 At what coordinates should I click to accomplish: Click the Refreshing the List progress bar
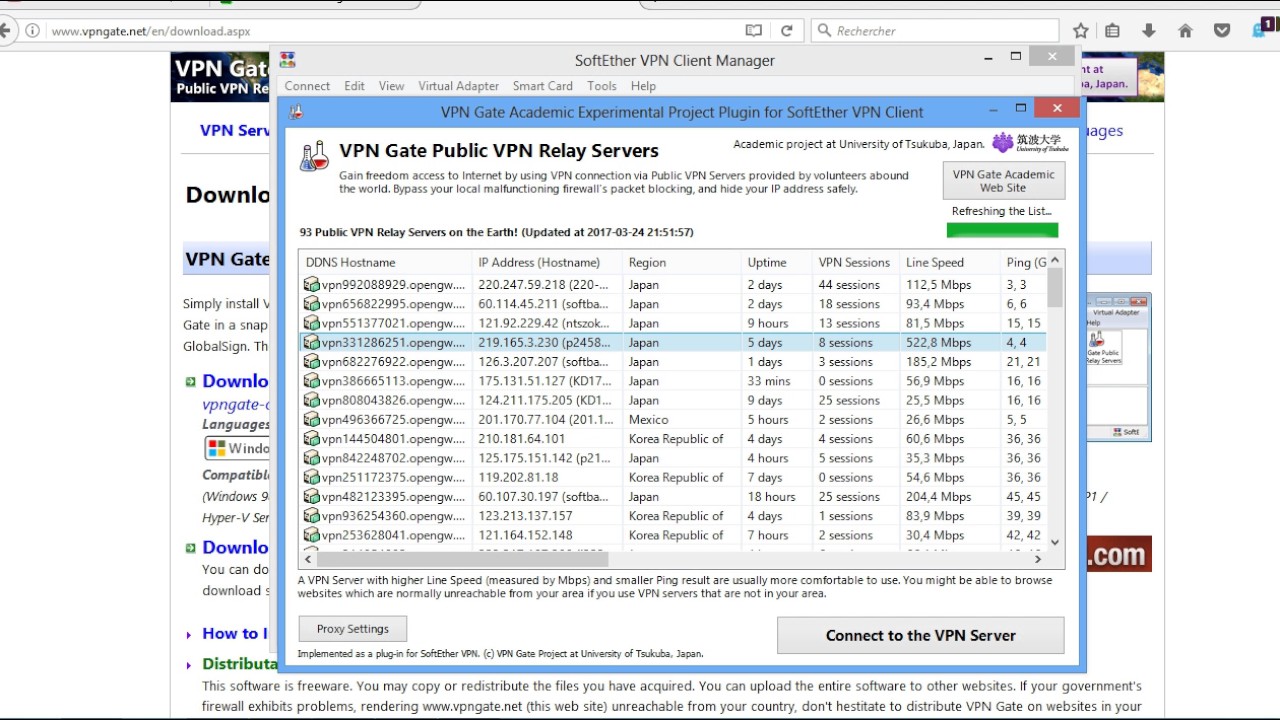click(x=1002, y=230)
